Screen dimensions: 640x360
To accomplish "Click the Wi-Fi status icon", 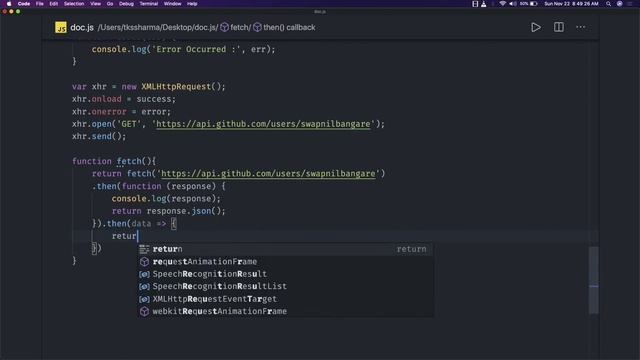I will (x=502, y=4).
